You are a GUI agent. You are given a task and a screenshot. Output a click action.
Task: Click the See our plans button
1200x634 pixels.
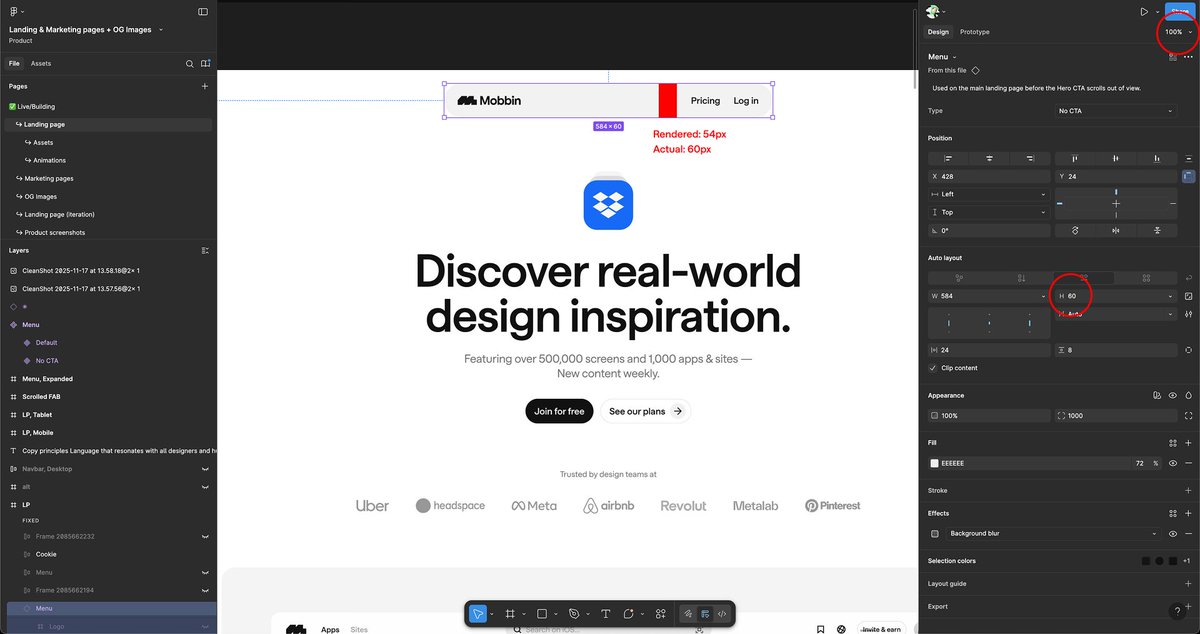(646, 411)
